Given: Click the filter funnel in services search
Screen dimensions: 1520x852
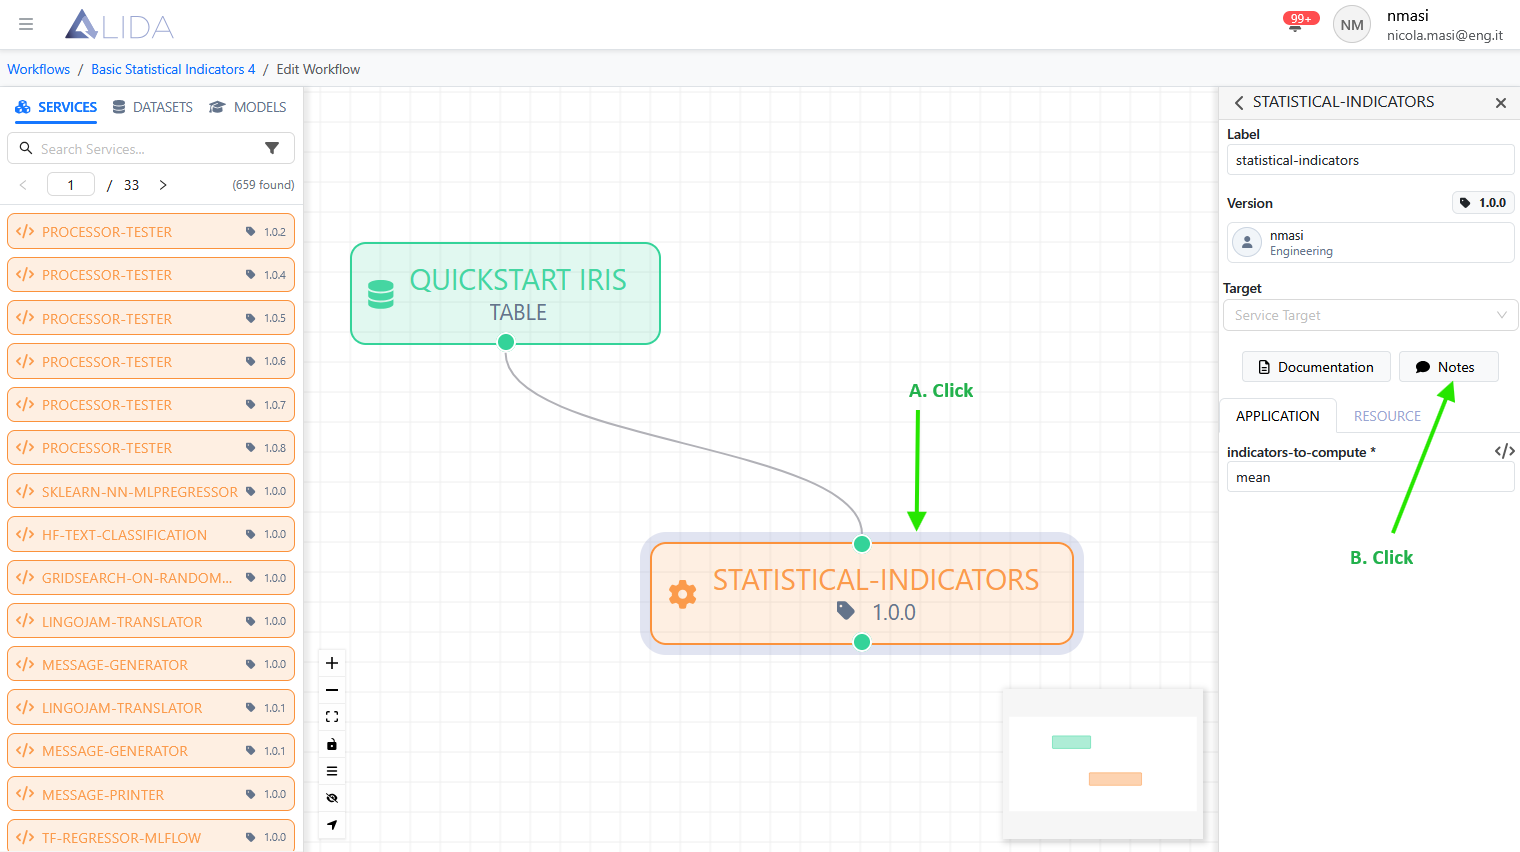Looking at the screenshot, I should click(x=272, y=148).
